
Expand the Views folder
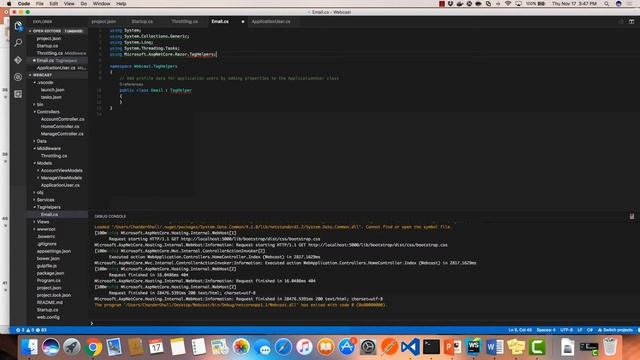point(43,222)
